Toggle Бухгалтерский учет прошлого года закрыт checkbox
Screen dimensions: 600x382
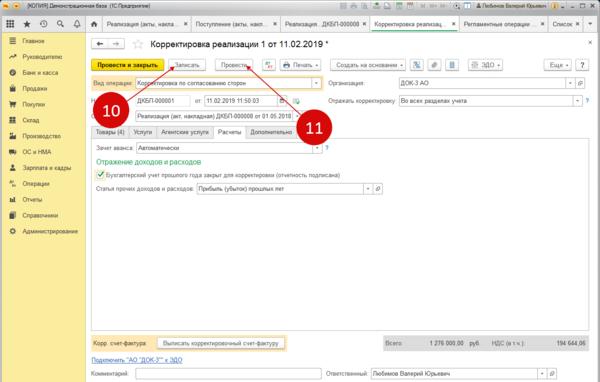pos(100,175)
